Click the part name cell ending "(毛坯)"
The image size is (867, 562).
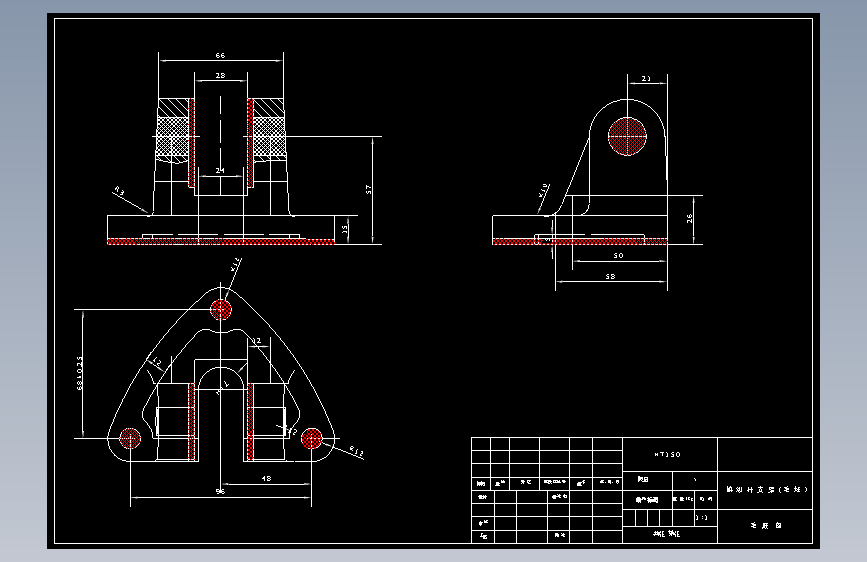click(x=765, y=490)
